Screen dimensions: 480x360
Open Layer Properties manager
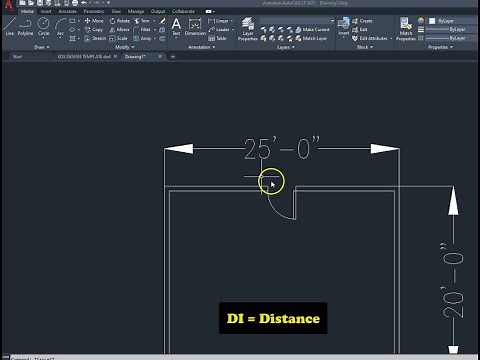coord(248,29)
